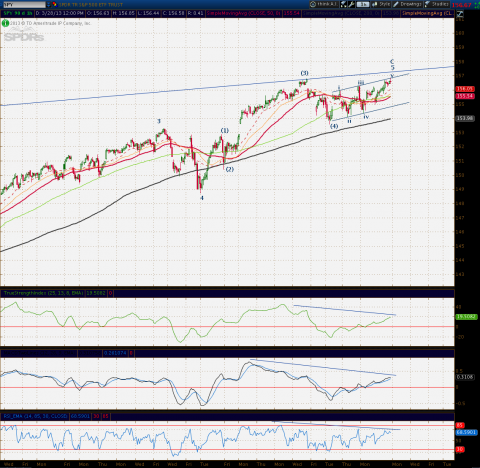Click the RSI_EMA (14, 85, 30, CLOSE) study header
This screenshot has height=468, width=480.
[35, 416]
